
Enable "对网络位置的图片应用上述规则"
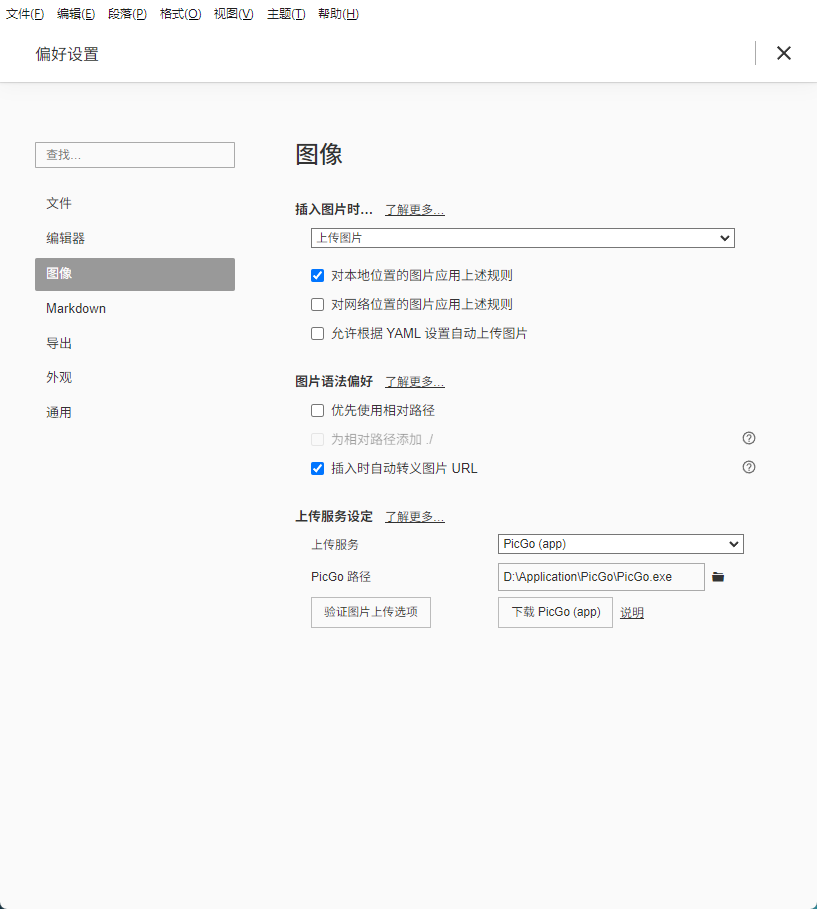(317, 304)
